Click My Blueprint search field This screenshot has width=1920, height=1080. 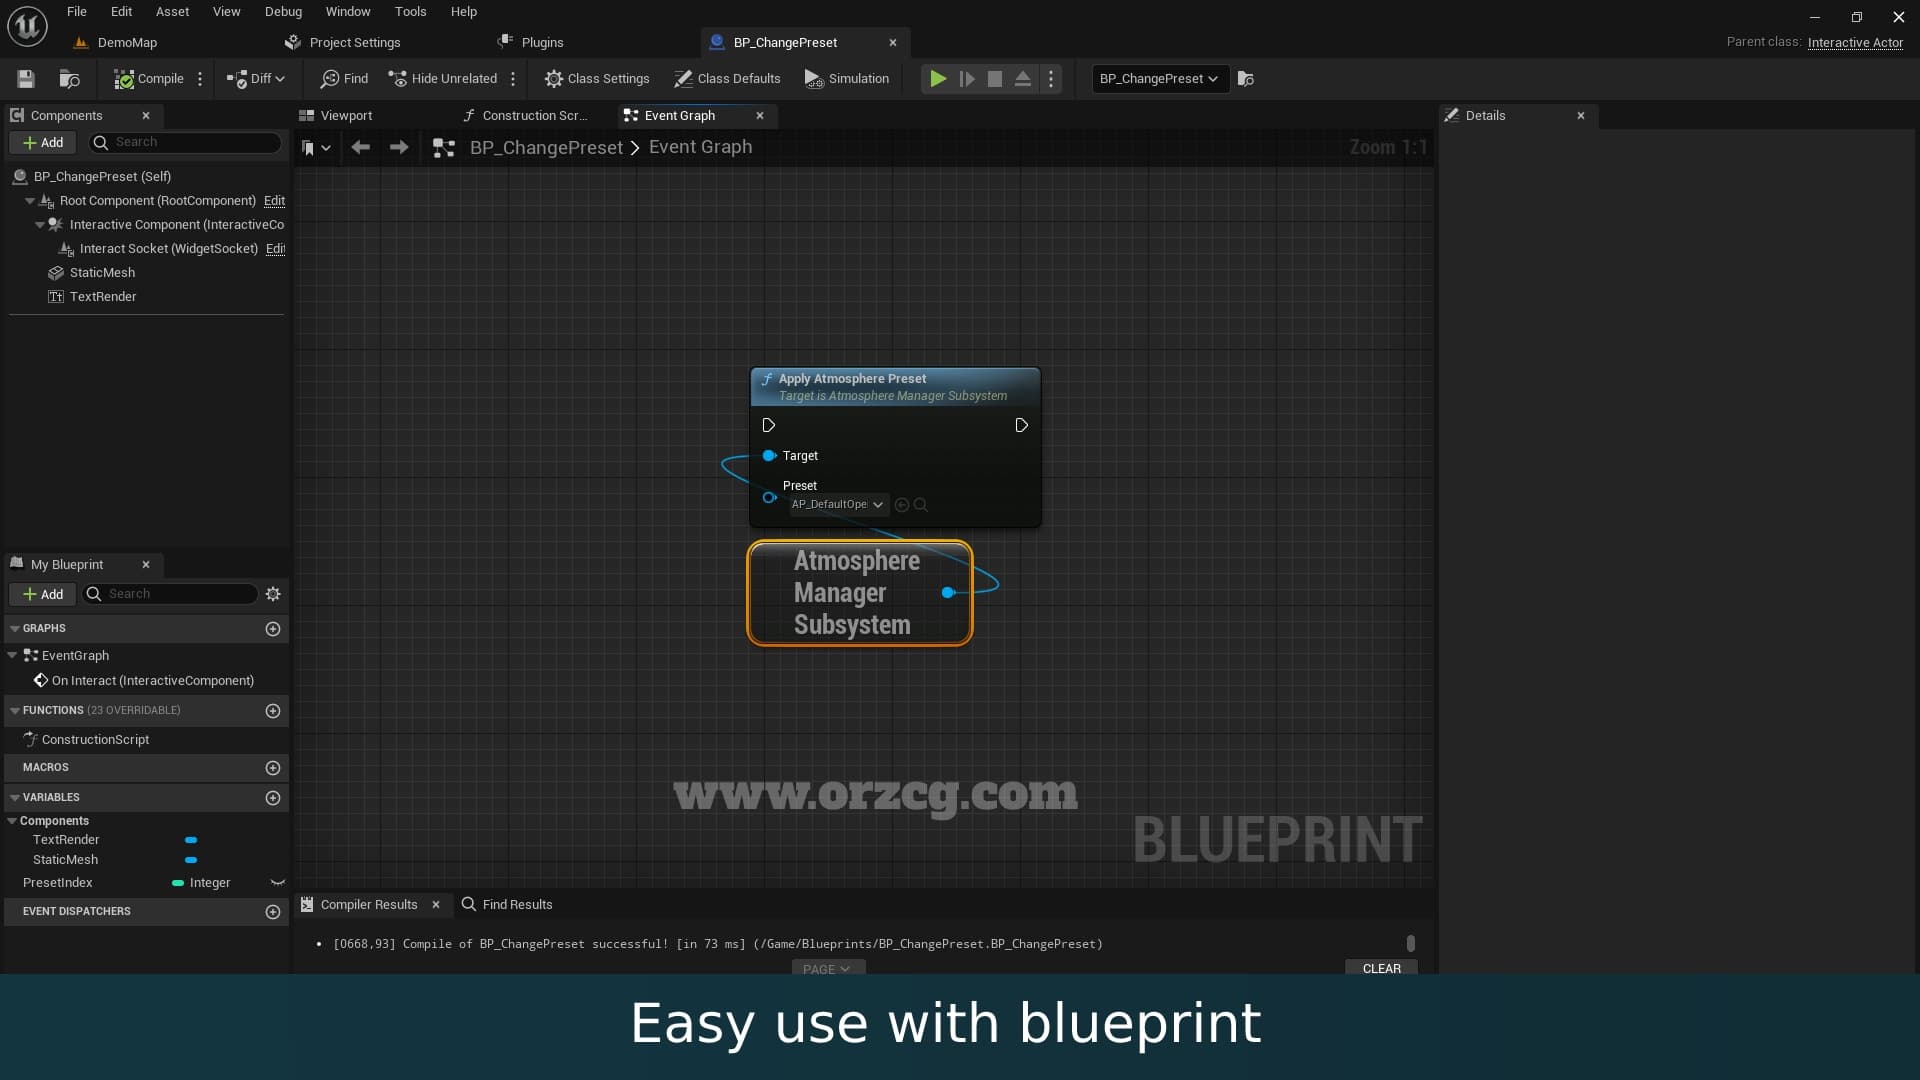170,595
